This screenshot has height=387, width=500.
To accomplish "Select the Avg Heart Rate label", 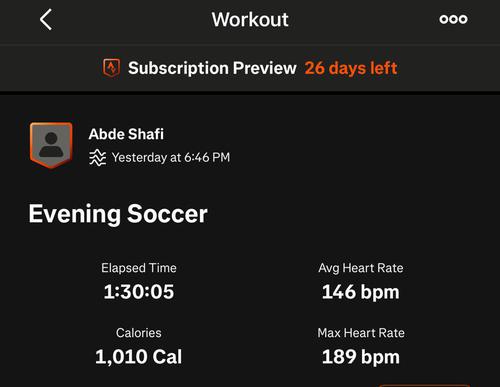I will coord(361,268).
